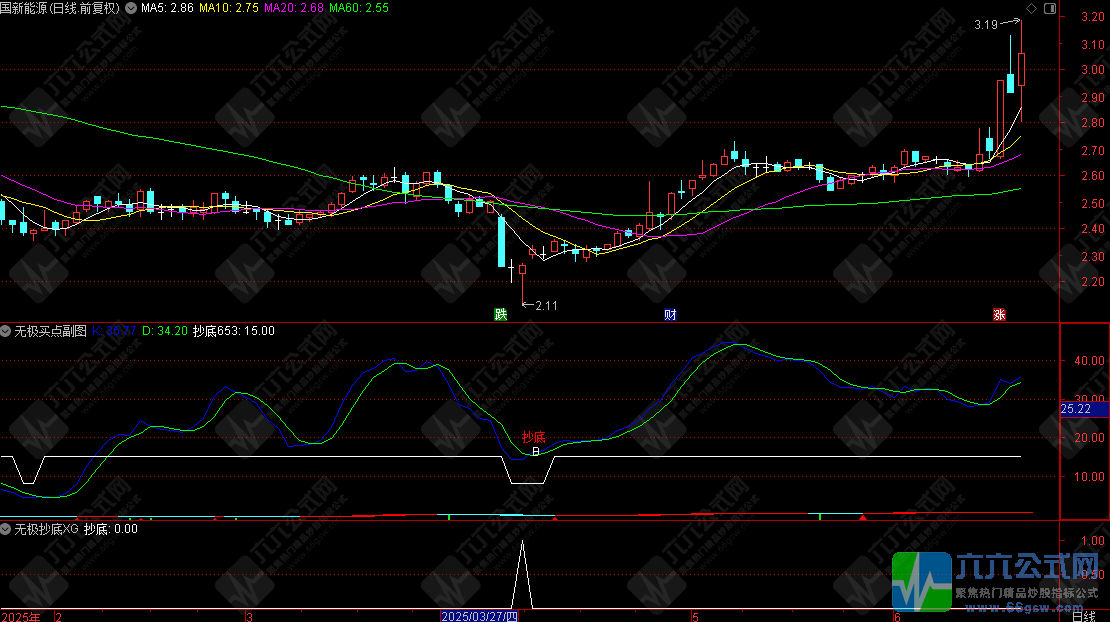
Task: Click the green MA60 indicator label
Action: (x=359, y=8)
